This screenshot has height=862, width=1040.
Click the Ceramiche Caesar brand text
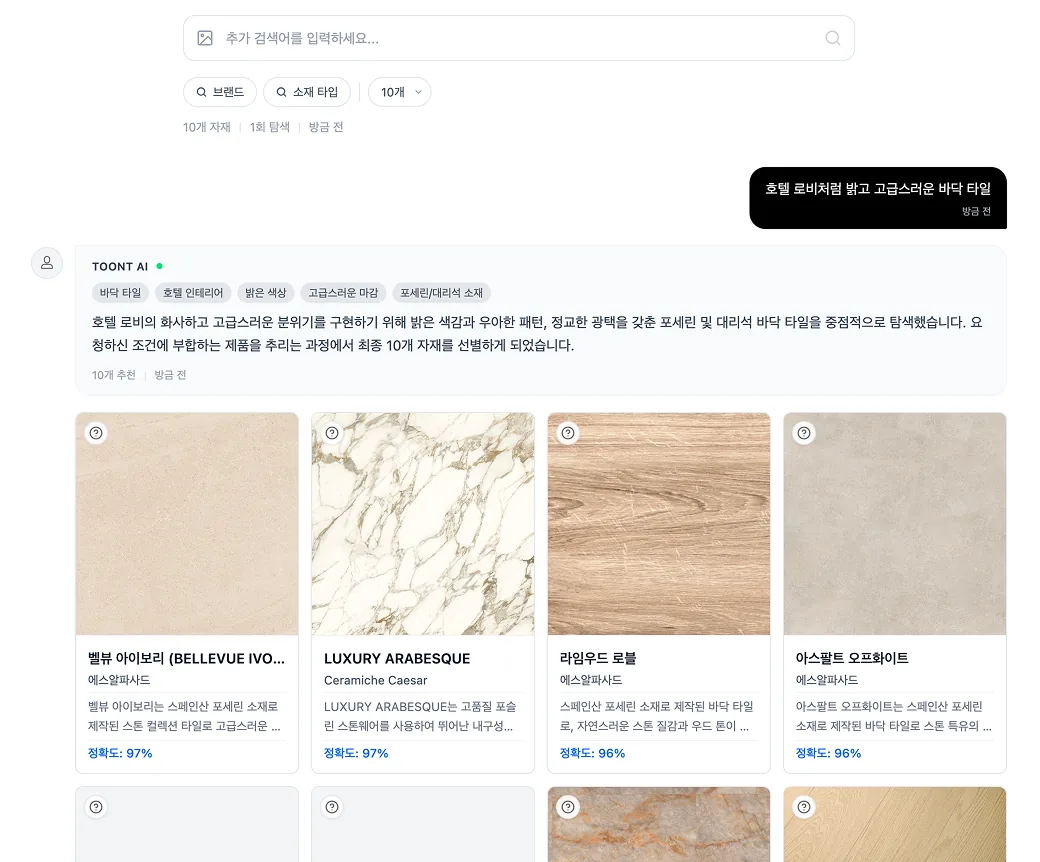tap(375, 680)
